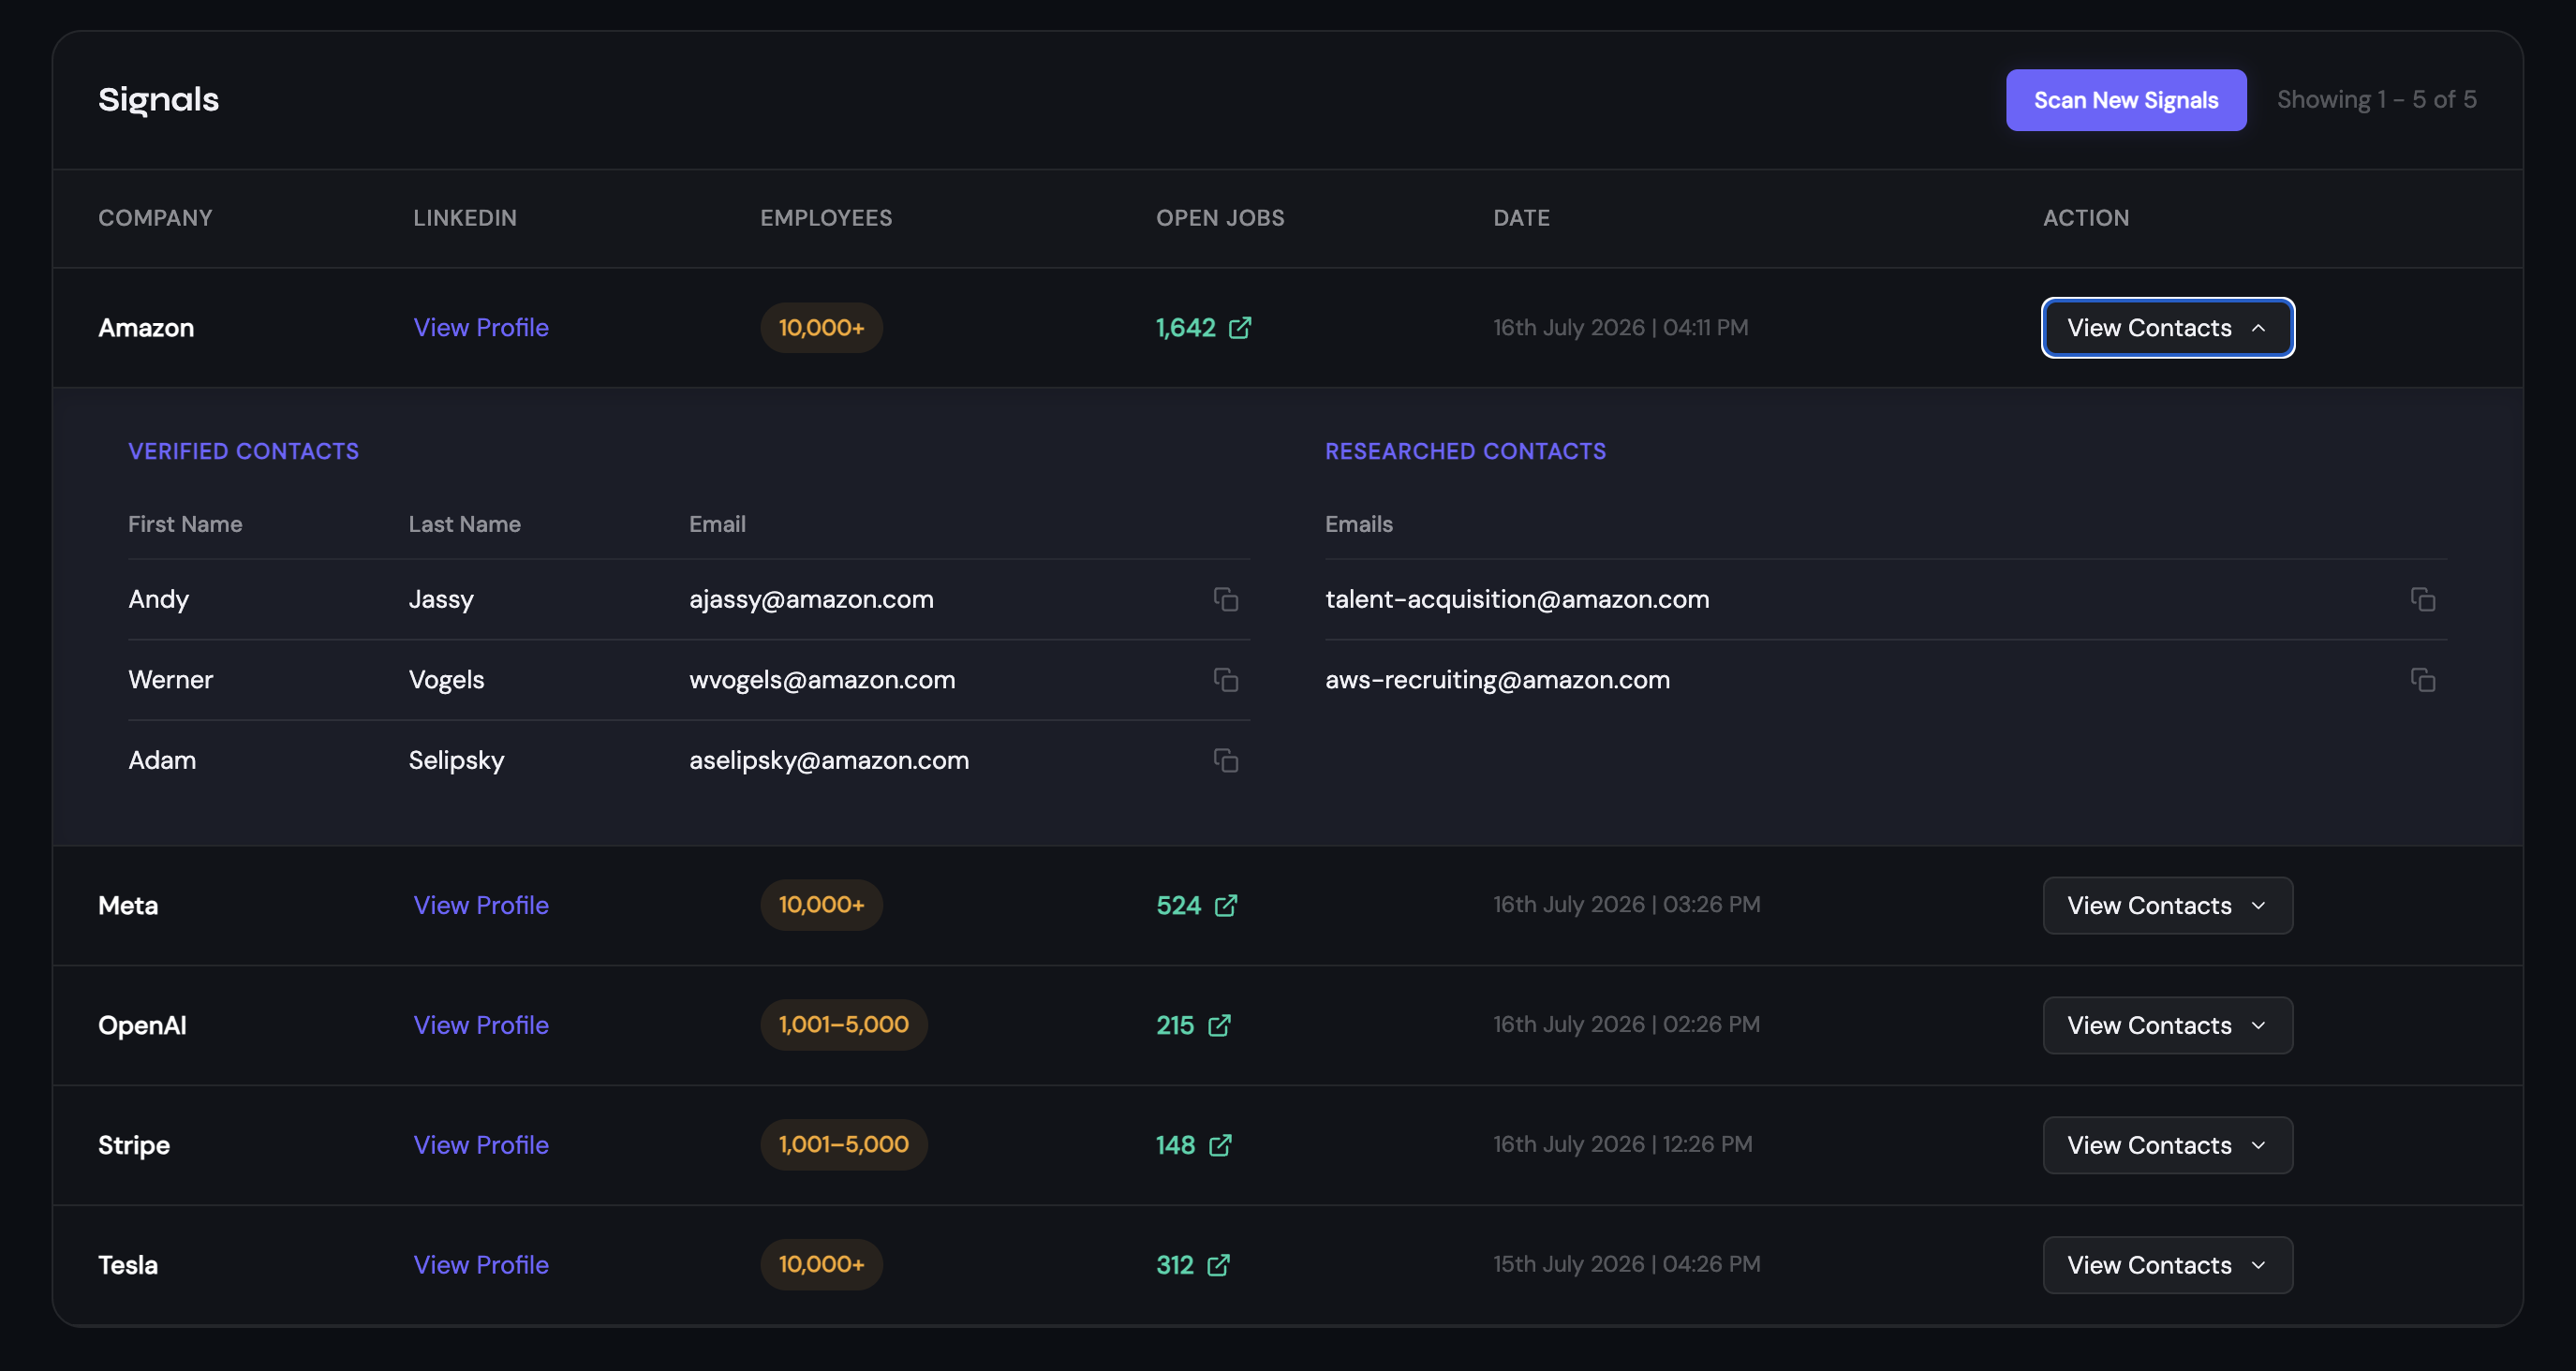
Task: Expand View Contacts for Tesla
Action: [x=2167, y=1265]
